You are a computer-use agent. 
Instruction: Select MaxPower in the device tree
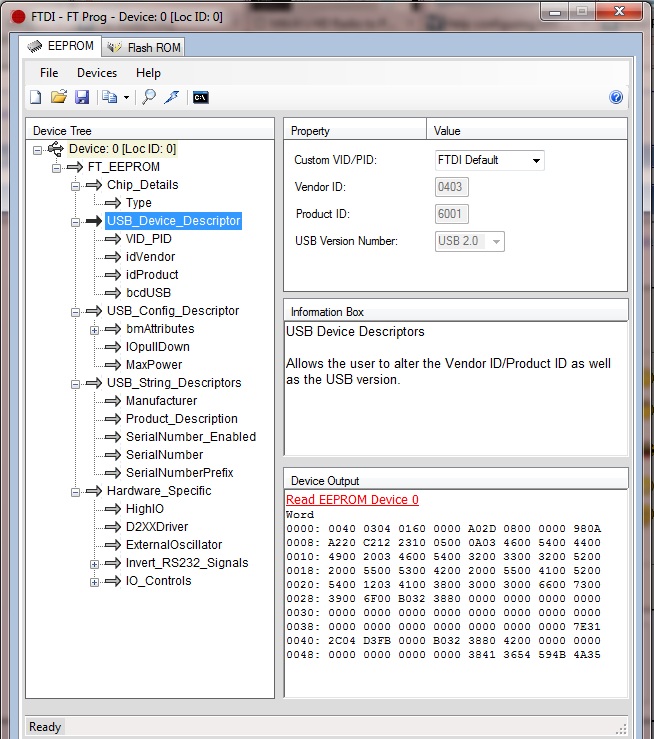point(154,365)
